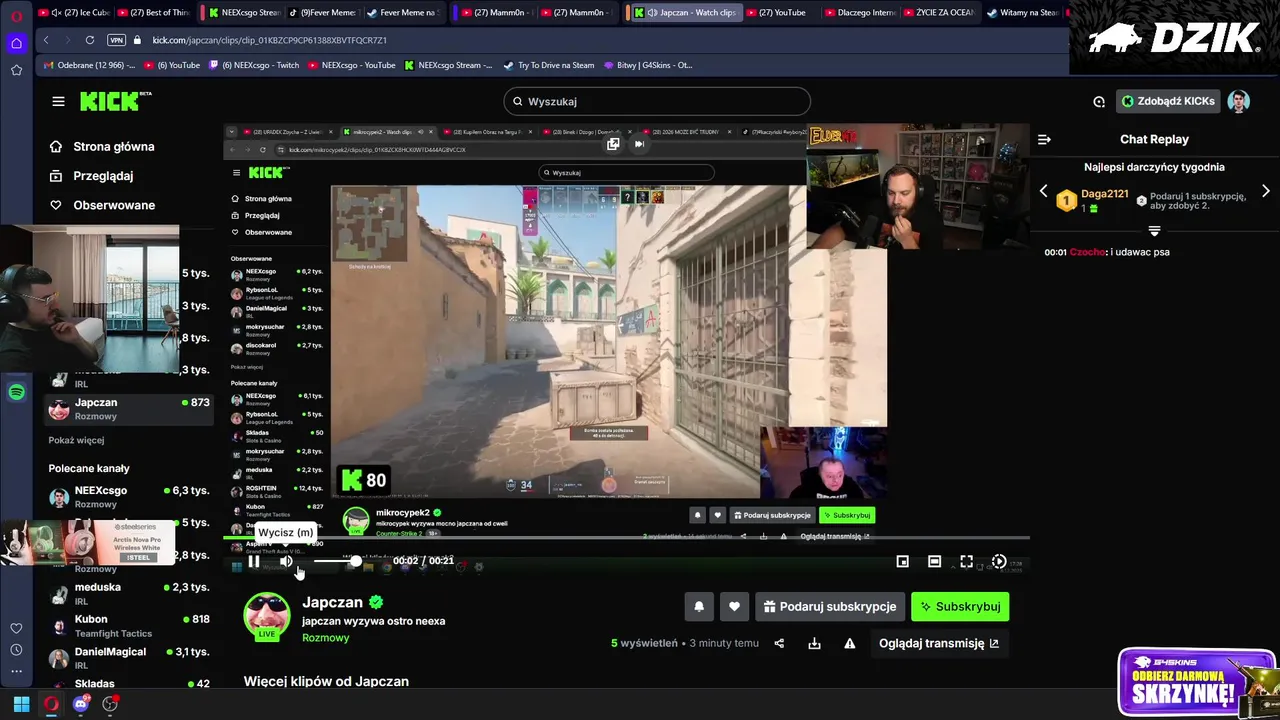The image size is (1280, 720).
Task: Open Try To Drive na Steam bookmark
Action: [x=549, y=65]
